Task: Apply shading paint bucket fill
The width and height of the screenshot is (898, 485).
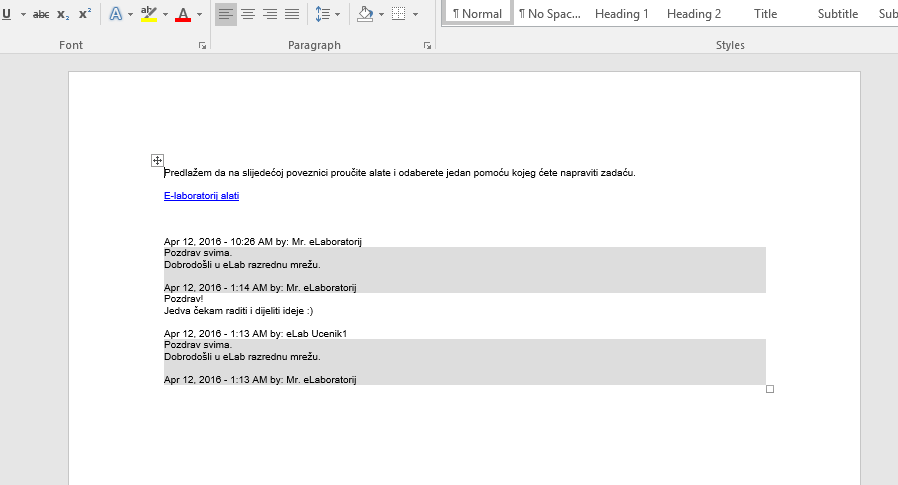Action: 364,14
